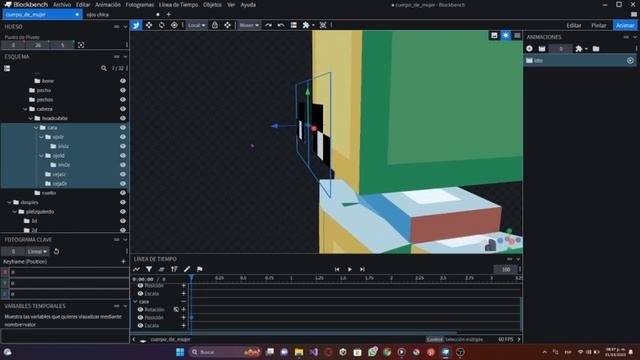Viewport: 640px width, 360px height.
Task: Click the center pivot icon in Hueso panel
Action: [81, 45]
